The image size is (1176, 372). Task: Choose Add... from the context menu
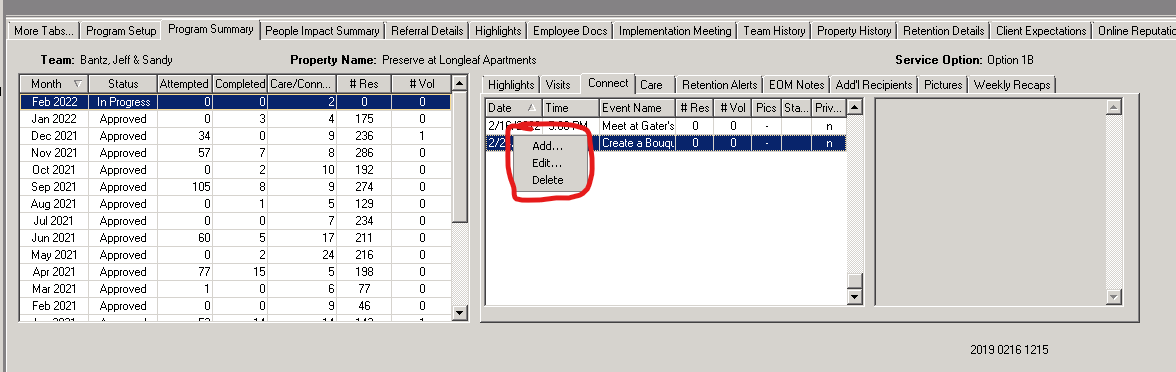click(548, 146)
